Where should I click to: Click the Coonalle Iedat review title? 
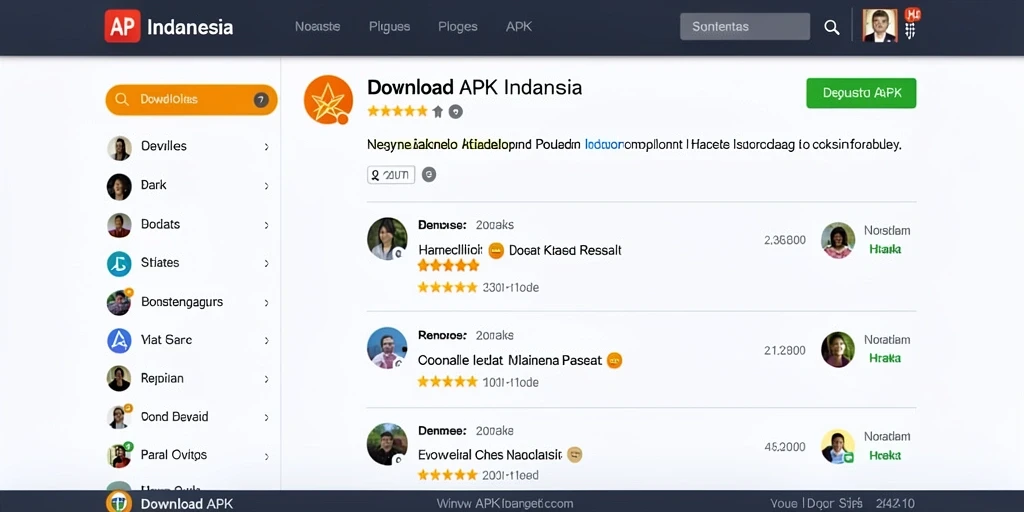pyautogui.click(x=509, y=360)
